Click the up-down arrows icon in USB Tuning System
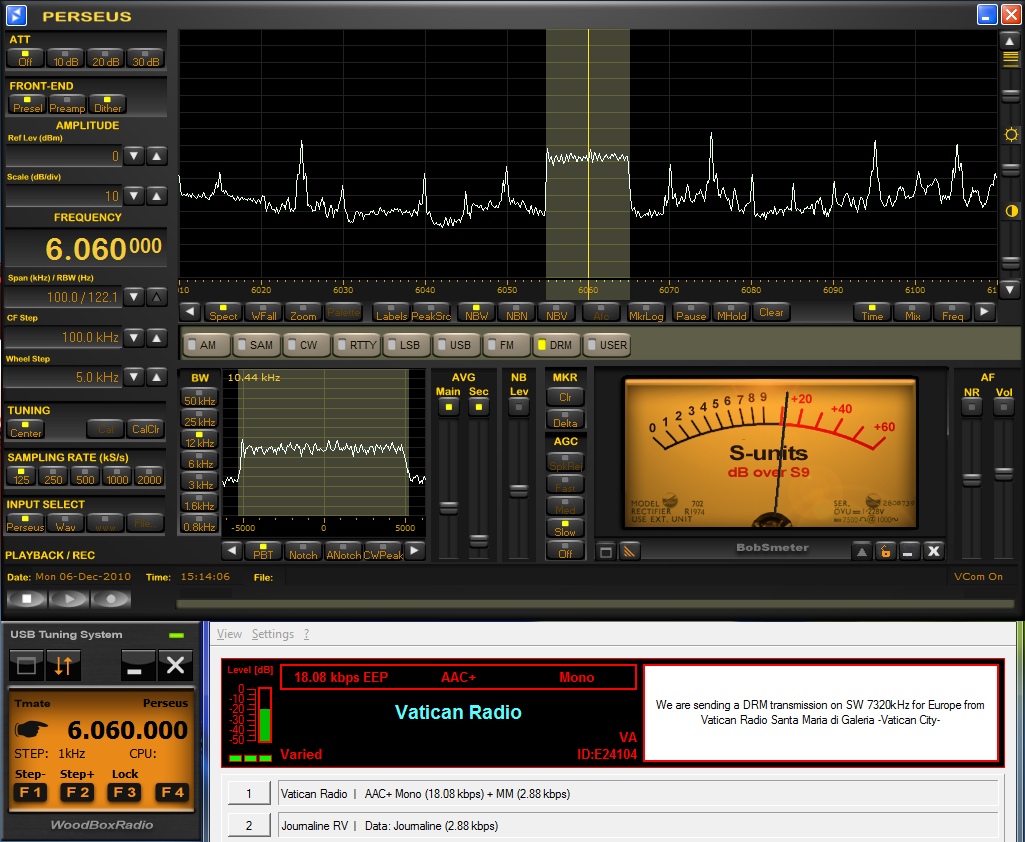Viewport: 1025px width, 842px height. (x=61, y=665)
